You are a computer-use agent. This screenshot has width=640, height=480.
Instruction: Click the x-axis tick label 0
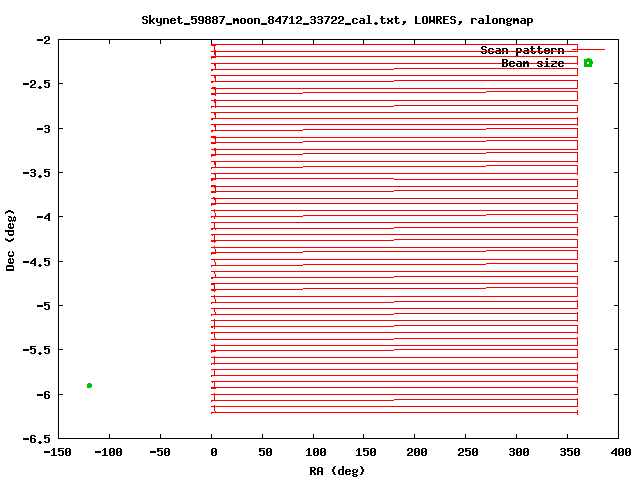(213, 452)
